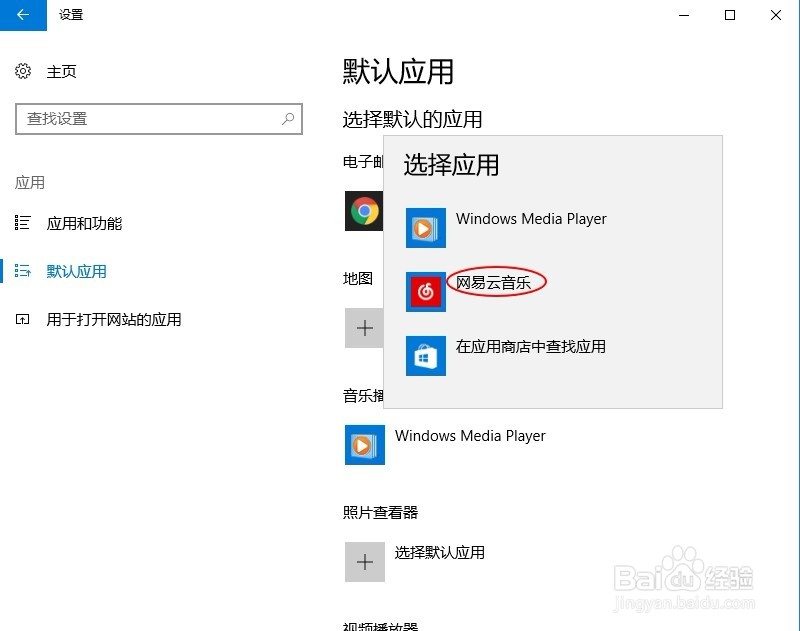The width and height of the screenshot is (800, 631).
Task: Click the Chrome icon under 电子邮件
Action: click(x=364, y=210)
